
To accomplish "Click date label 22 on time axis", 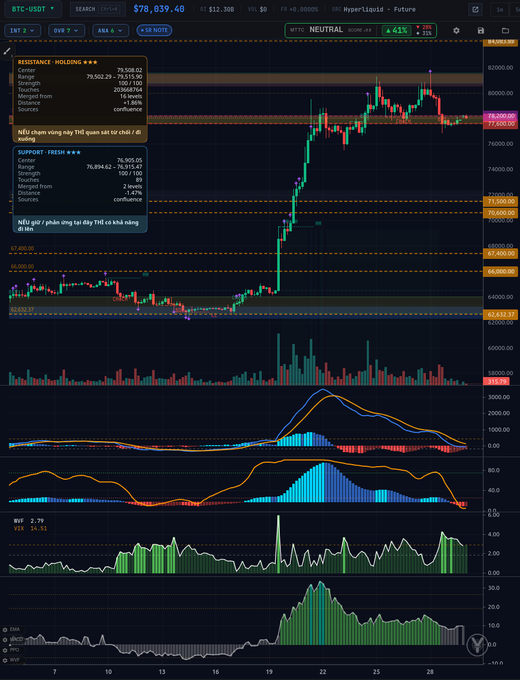I will 323,671.
